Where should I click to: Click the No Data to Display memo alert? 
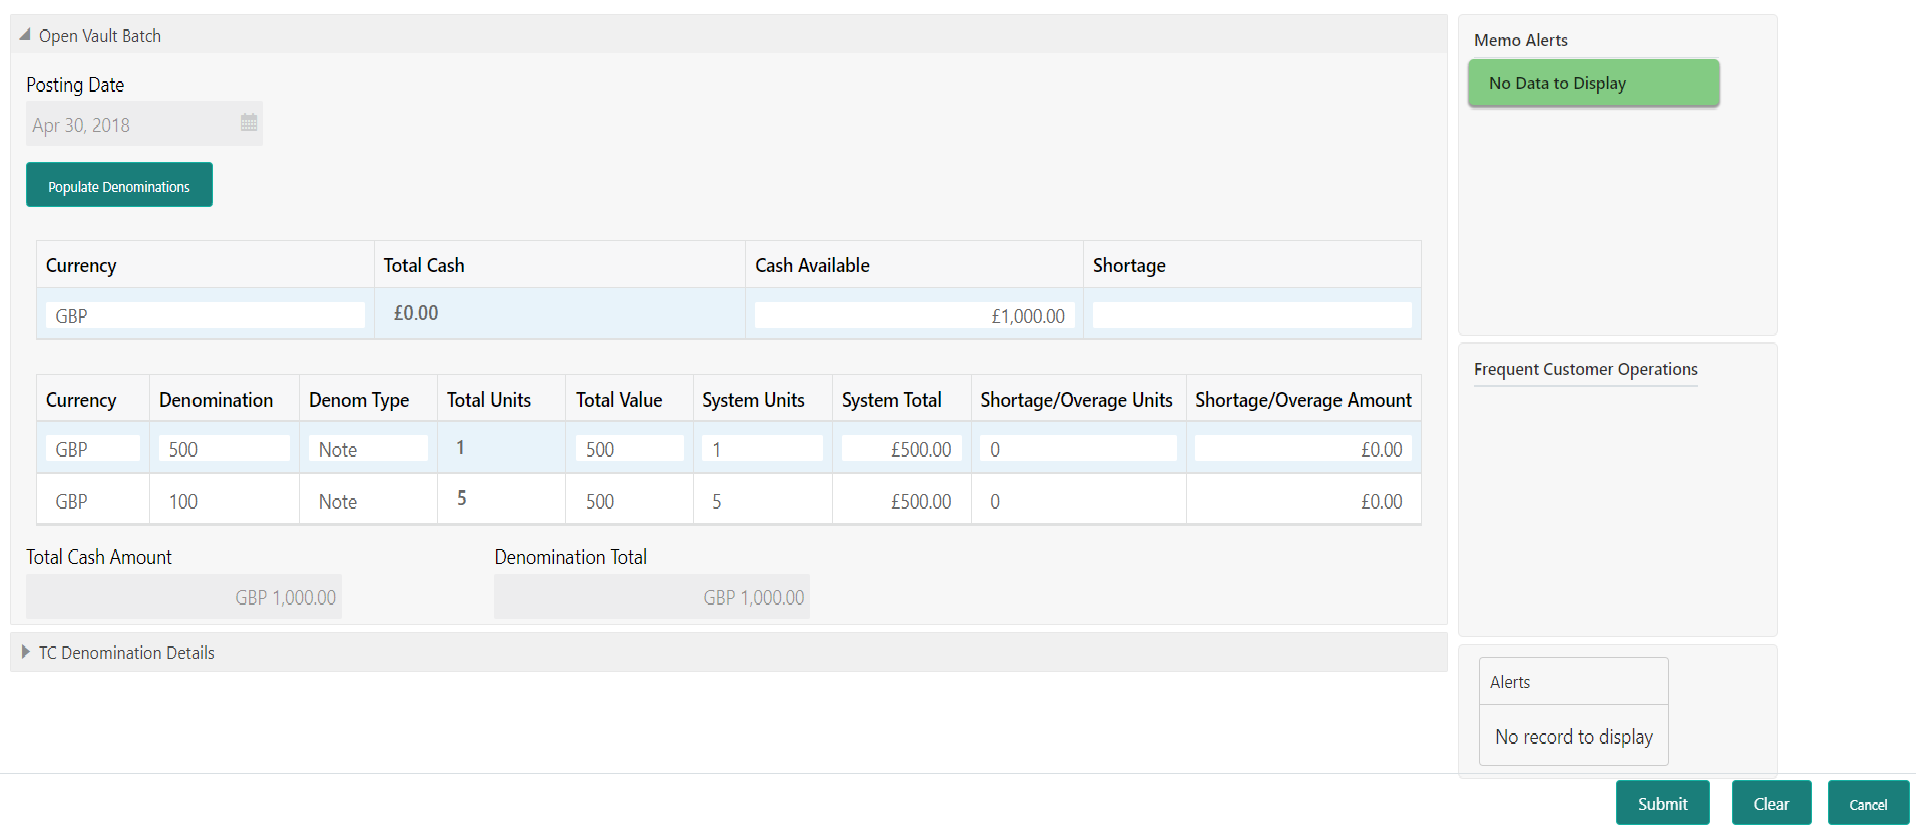click(1594, 83)
